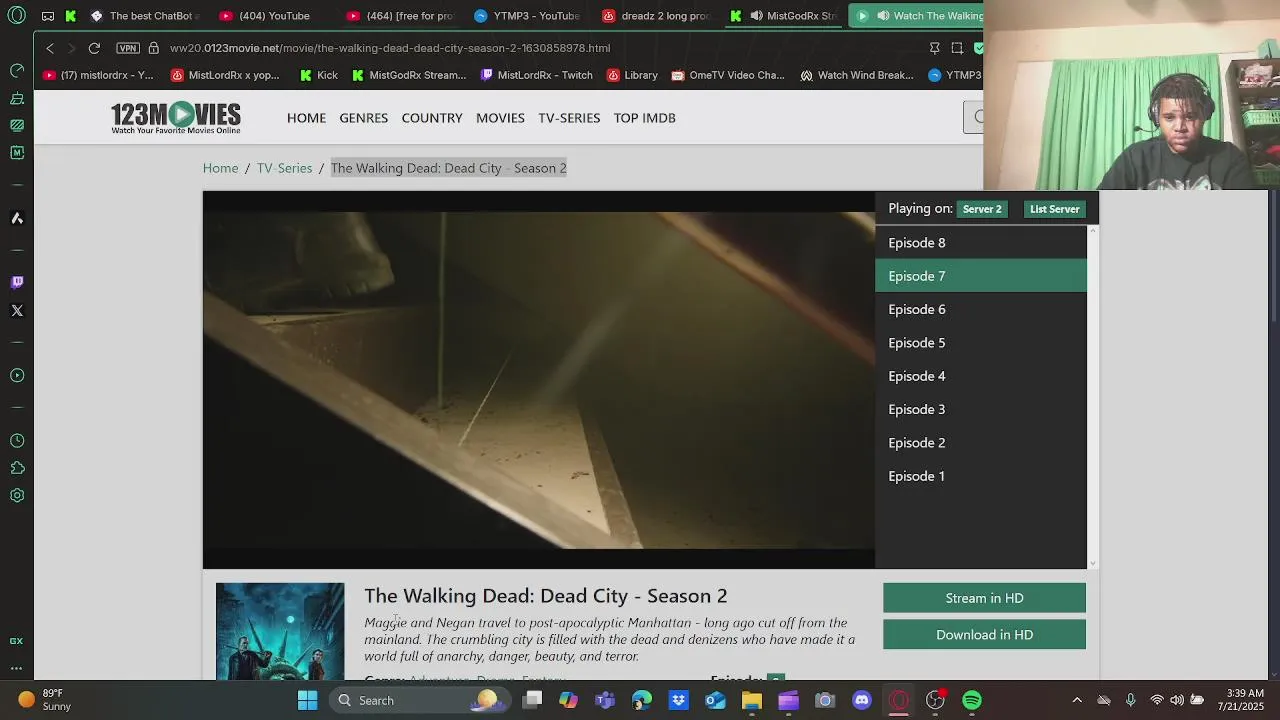Play Episode 4
This screenshot has width=1280, height=720.
pos(981,376)
